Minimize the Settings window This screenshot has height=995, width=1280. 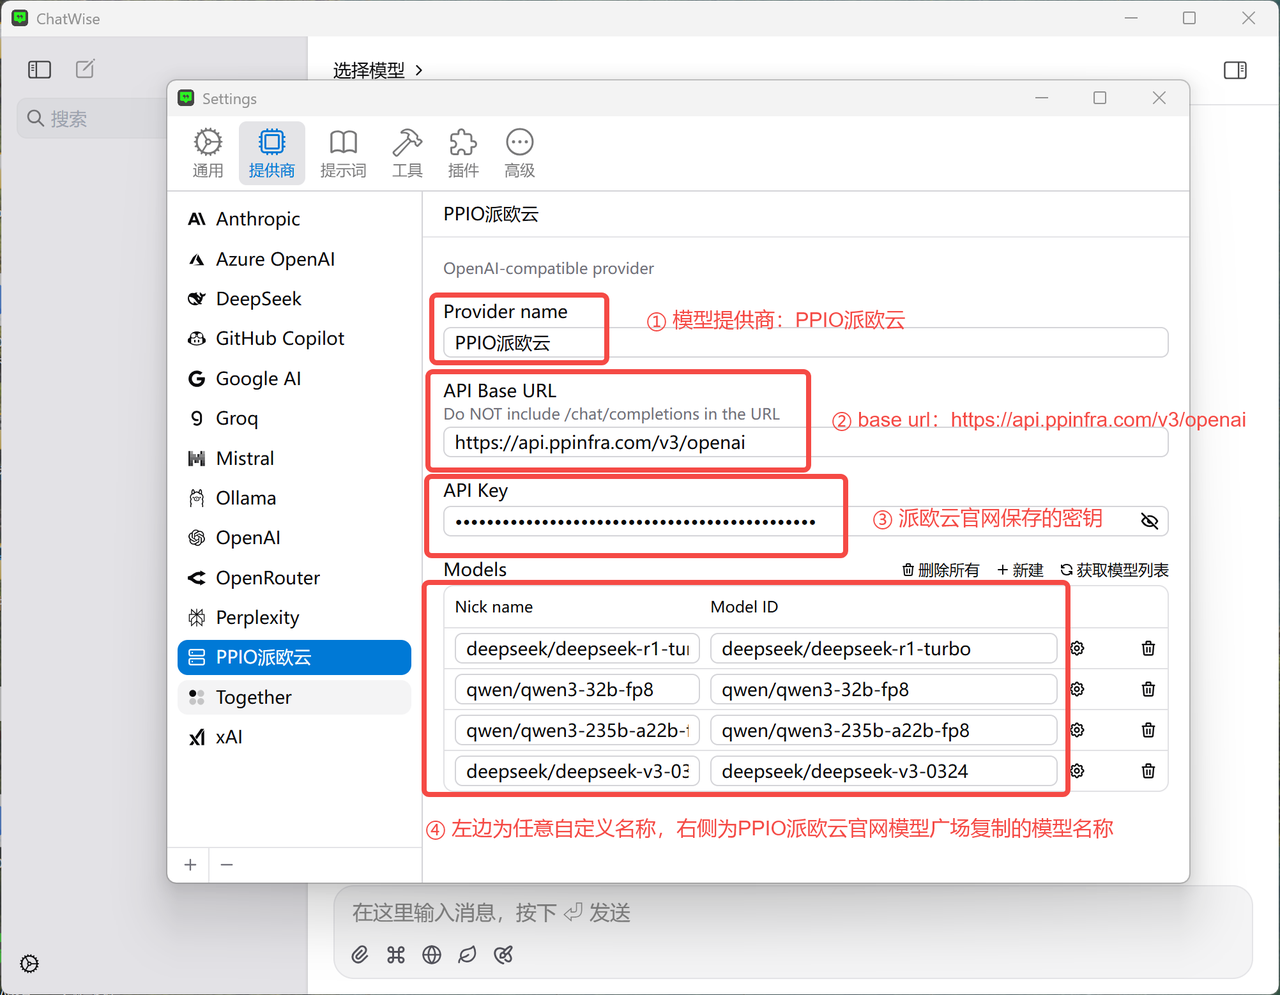click(x=1042, y=98)
